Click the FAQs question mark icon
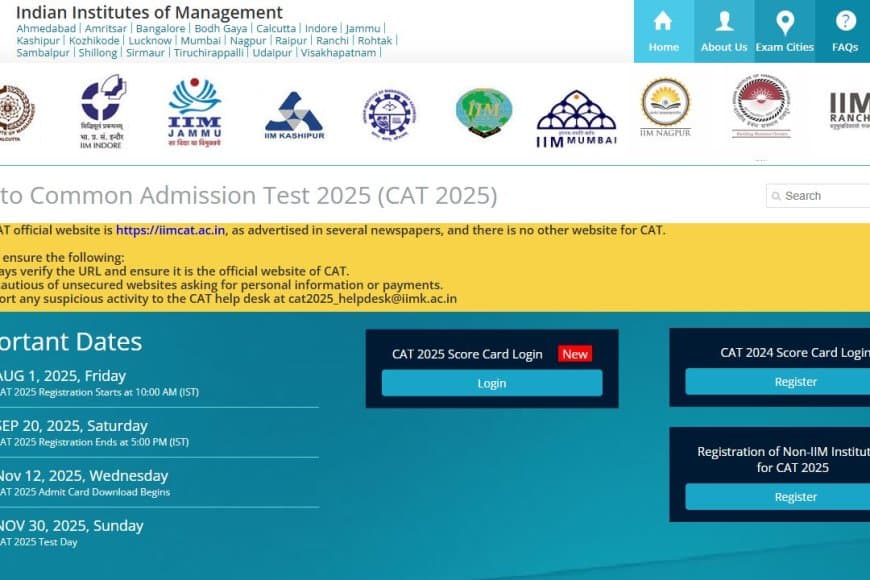Screen dimensions: 870x580 [x=844, y=30]
